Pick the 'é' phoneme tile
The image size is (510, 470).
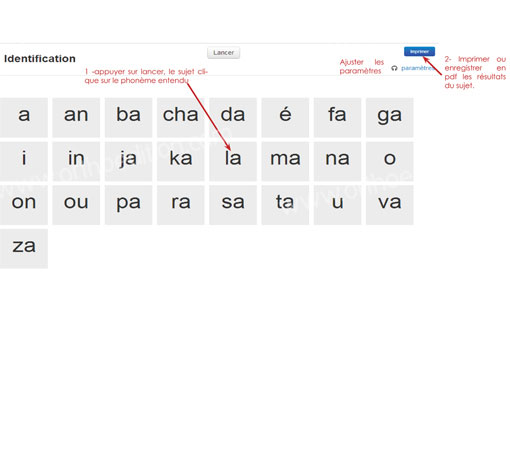pyautogui.click(x=285, y=118)
